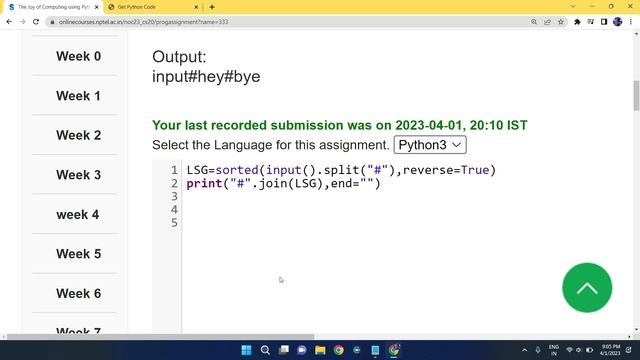Show hidden system tray icons
The width and height of the screenshot is (640, 360).
point(524,350)
